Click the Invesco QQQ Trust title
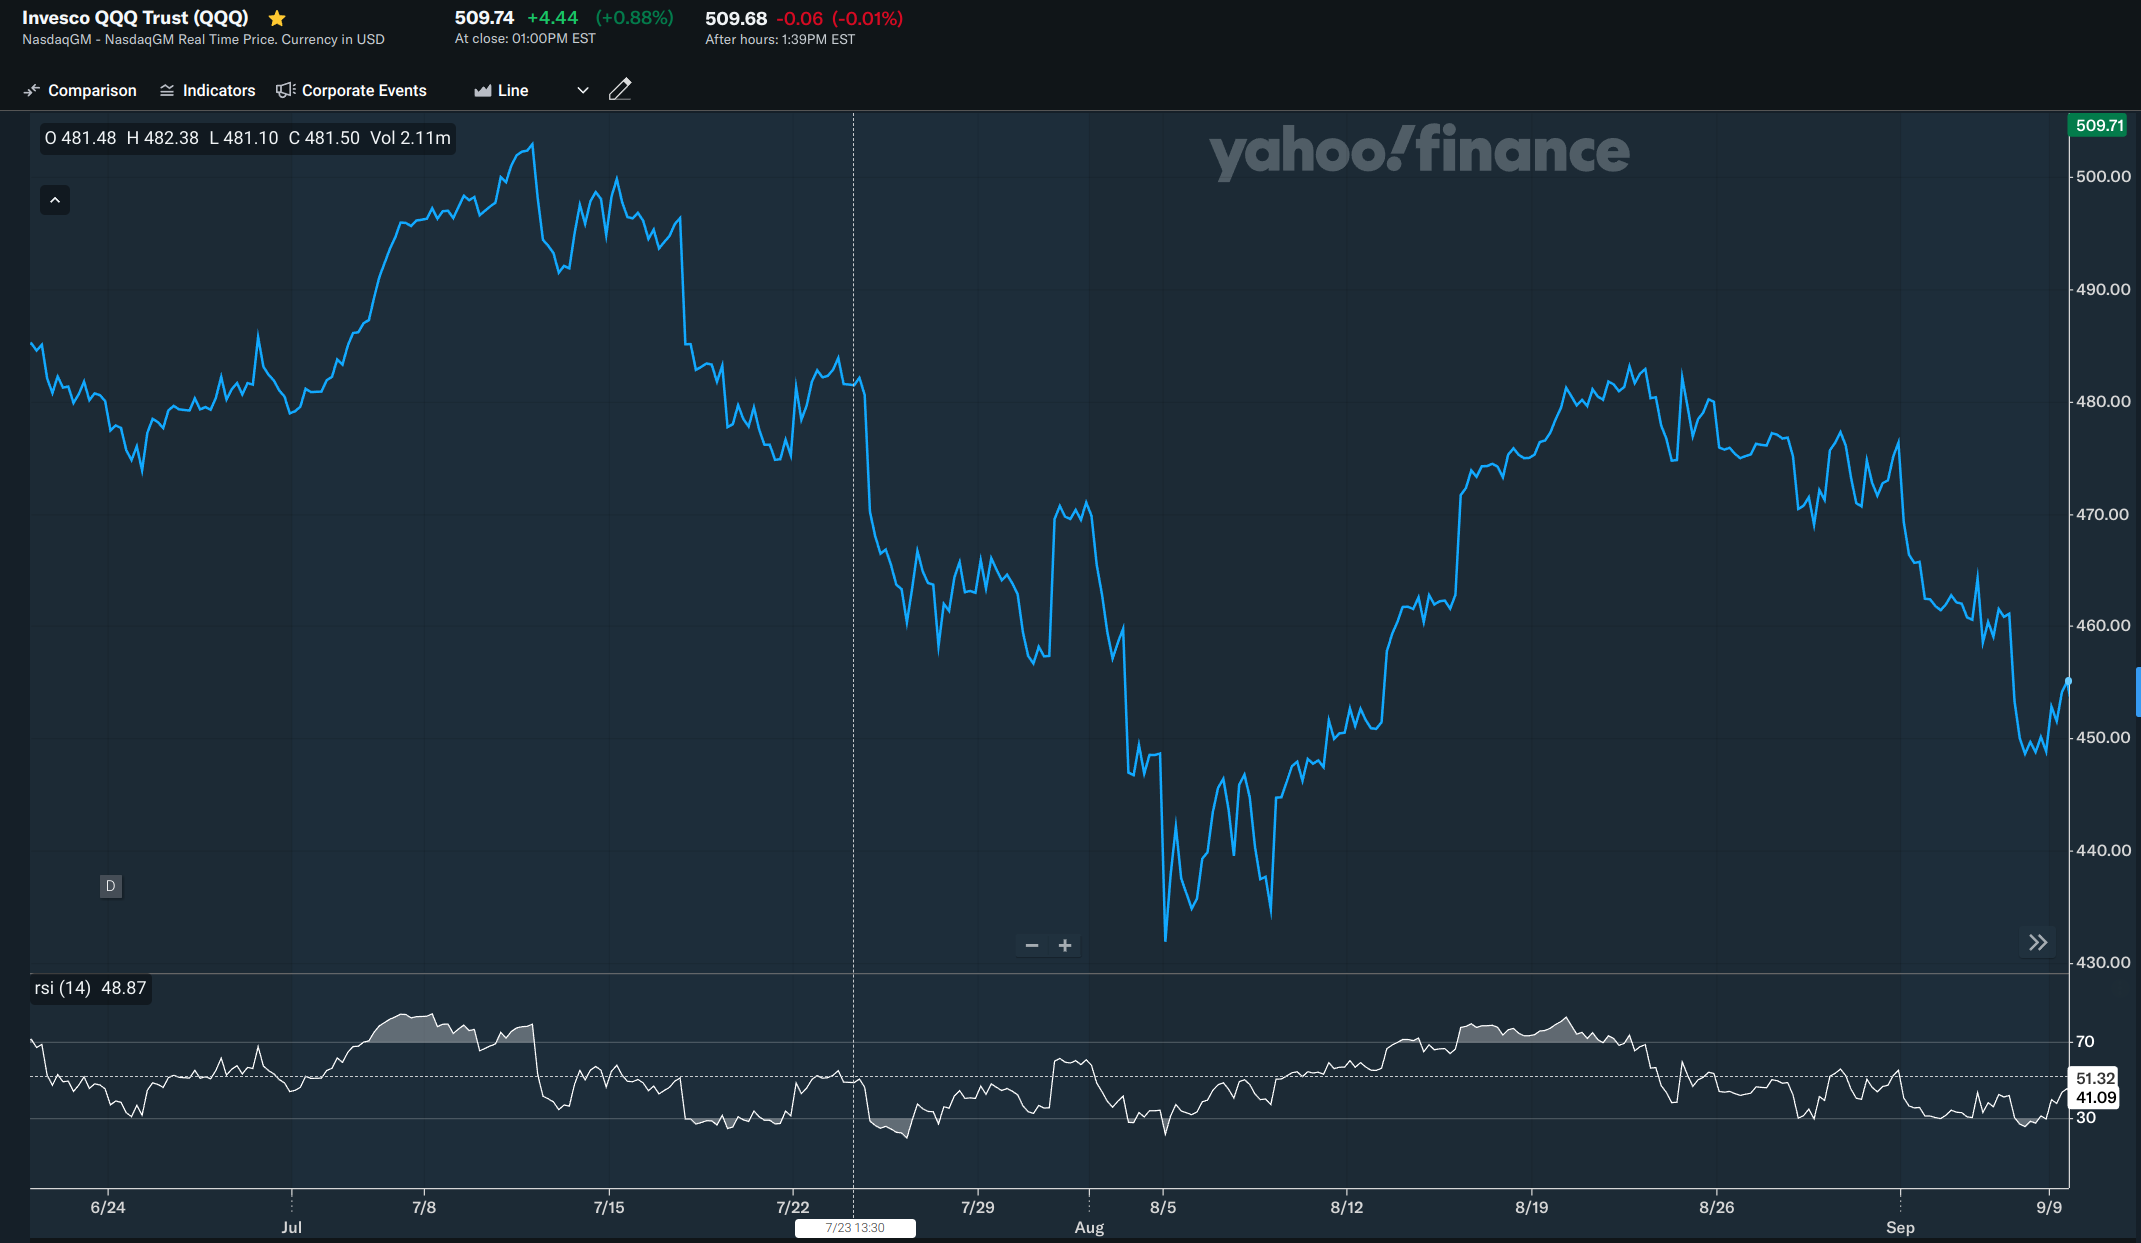Screen dimensions: 2141x1243 click(x=135, y=18)
